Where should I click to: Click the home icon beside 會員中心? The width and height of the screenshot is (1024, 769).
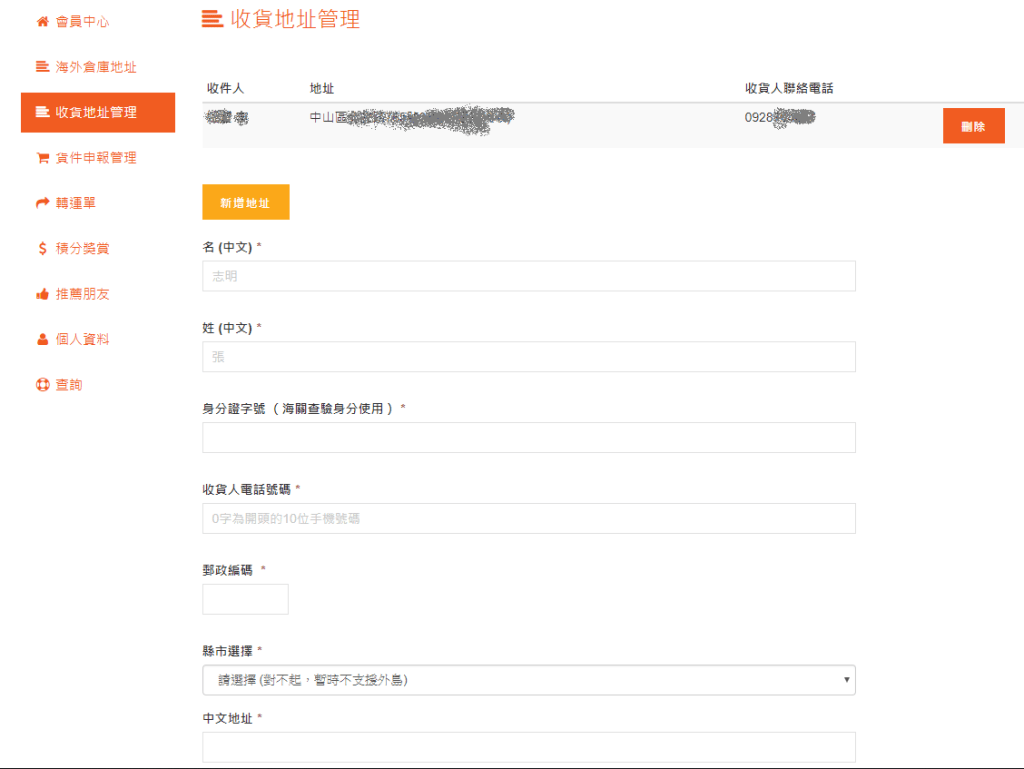[x=42, y=21]
